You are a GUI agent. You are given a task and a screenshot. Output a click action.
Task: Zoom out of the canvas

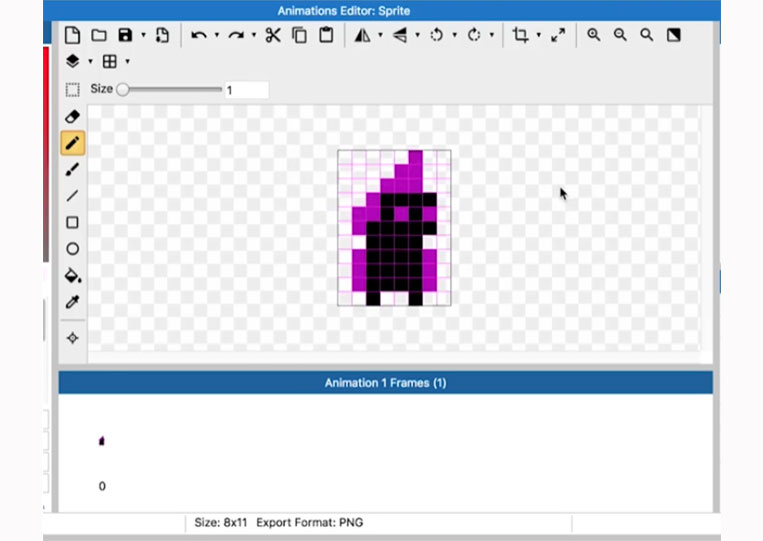[620, 35]
